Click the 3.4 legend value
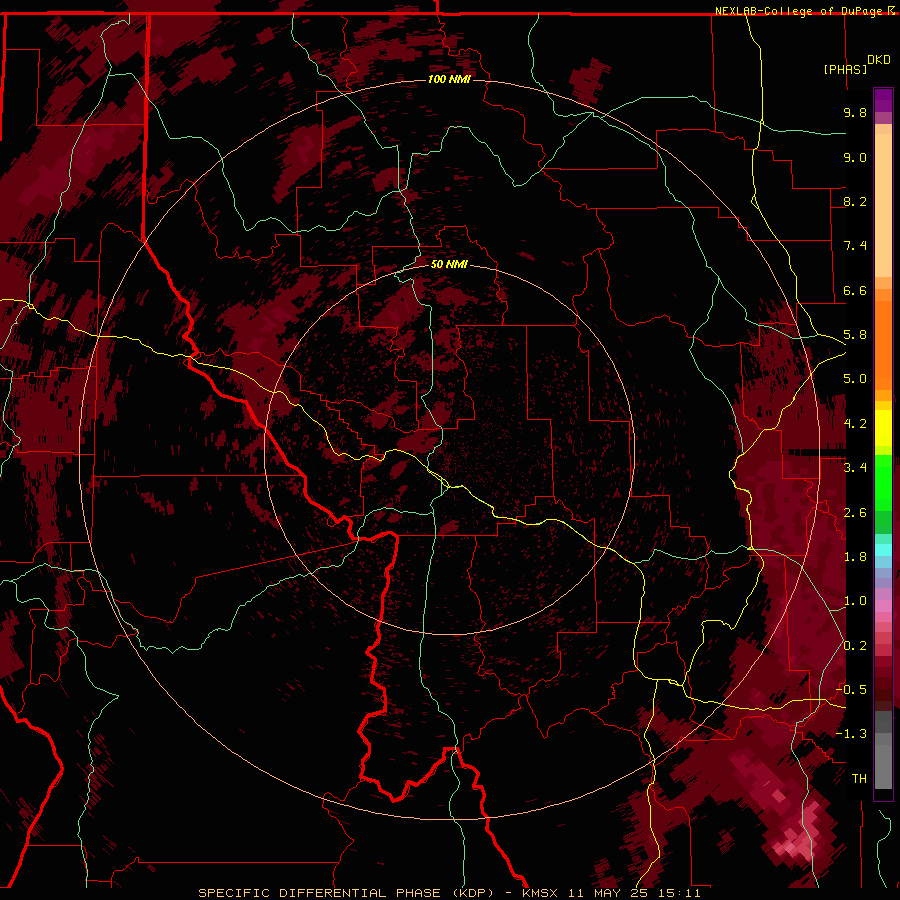 click(855, 468)
